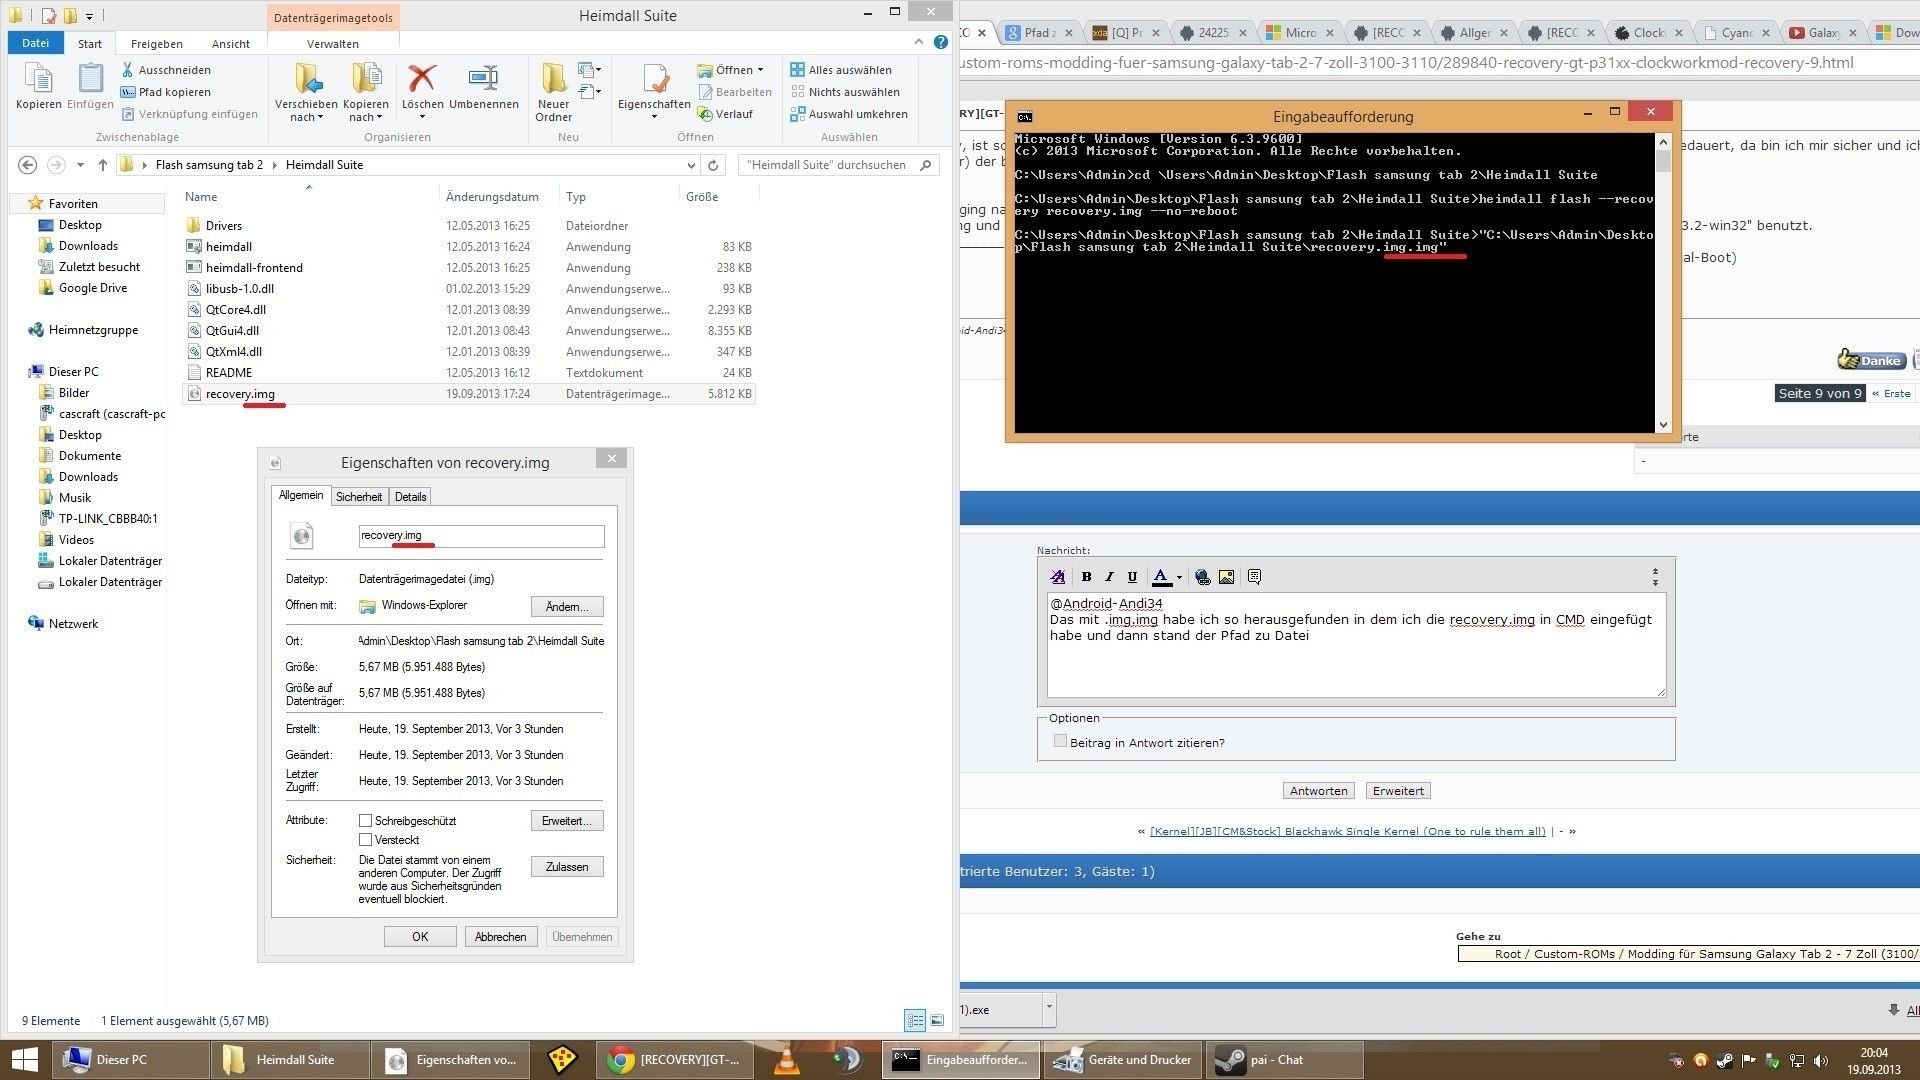The height and width of the screenshot is (1080, 1920).
Task: Click bold button in message editor
Action: coord(1086,577)
